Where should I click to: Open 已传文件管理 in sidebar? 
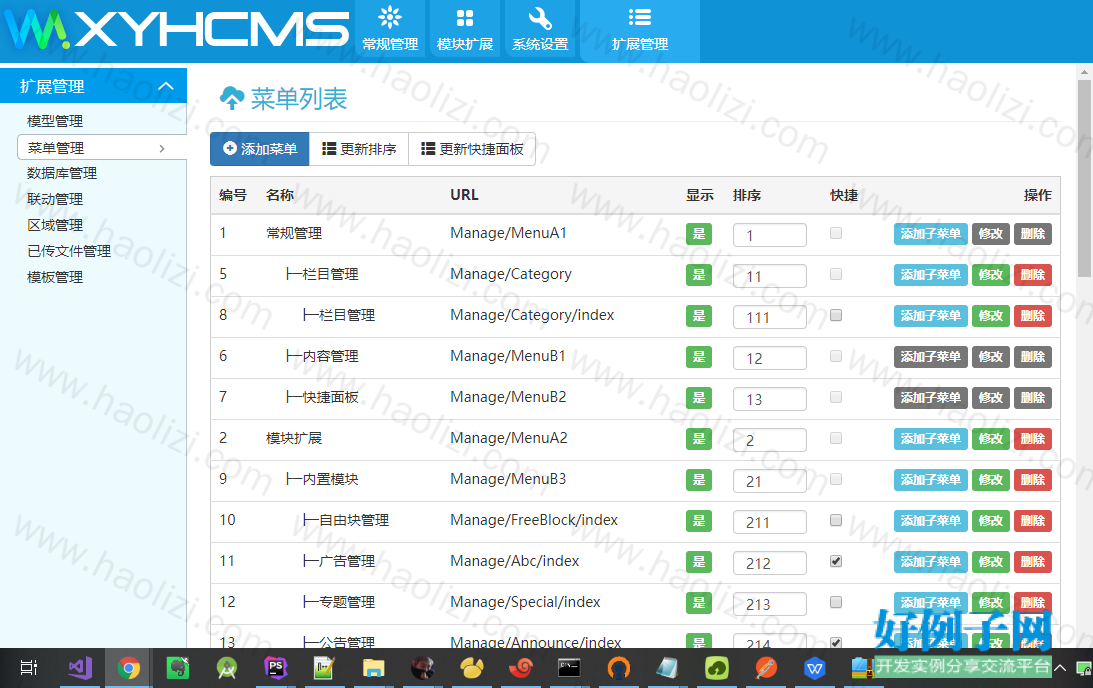pyautogui.click(x=69, y=251)
